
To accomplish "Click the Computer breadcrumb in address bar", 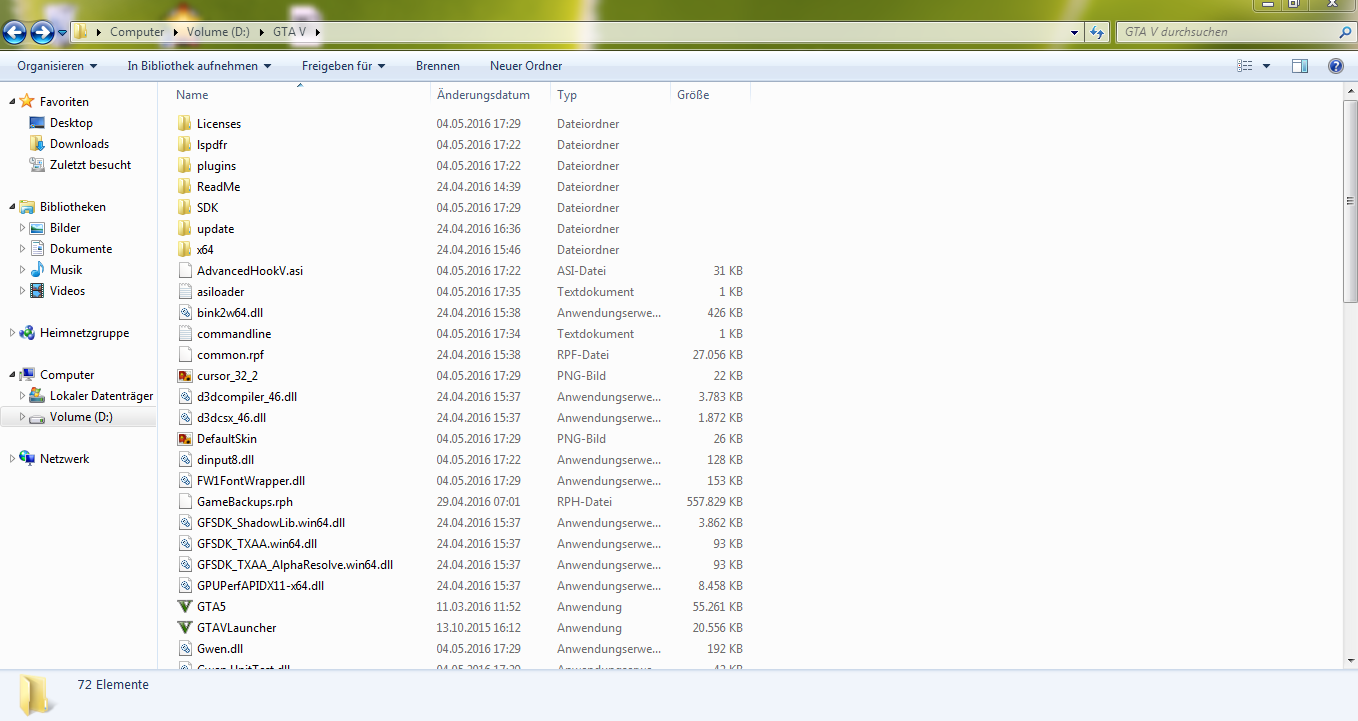I will click(x=137, y=32).
